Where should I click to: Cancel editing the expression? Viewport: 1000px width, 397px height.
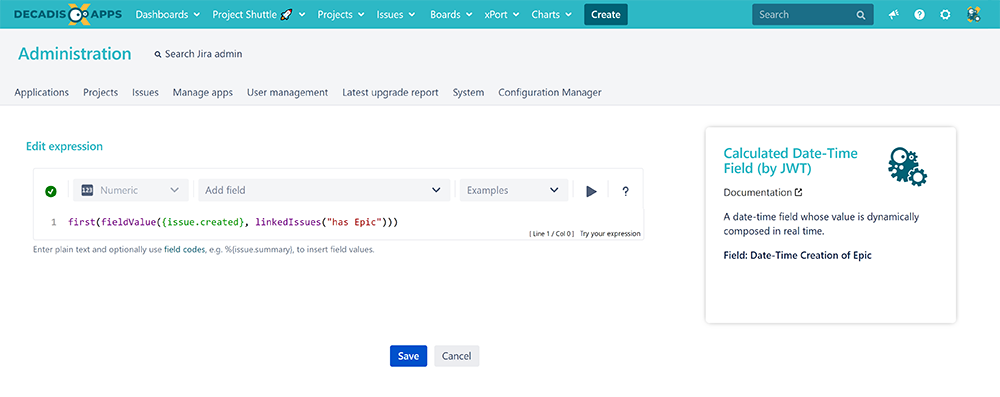[x=457, y=356]
